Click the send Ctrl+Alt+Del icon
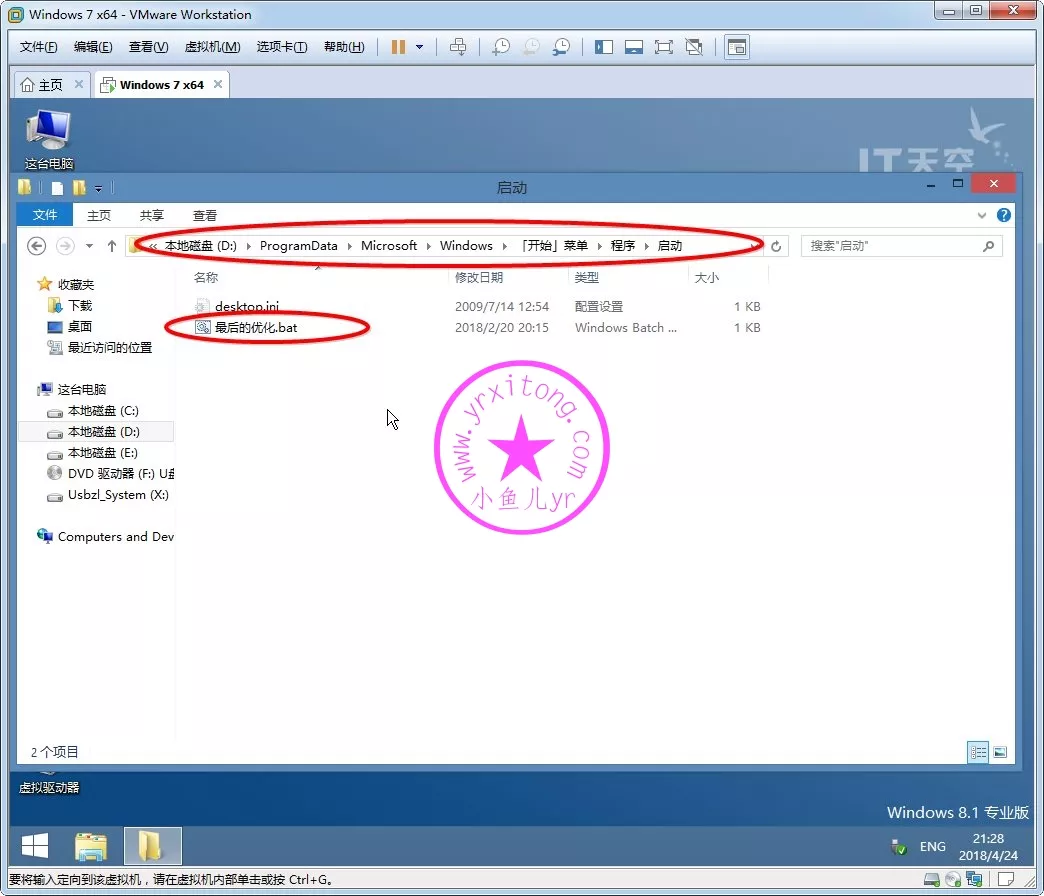This screenshot has height=896, width=1044. 458,47
